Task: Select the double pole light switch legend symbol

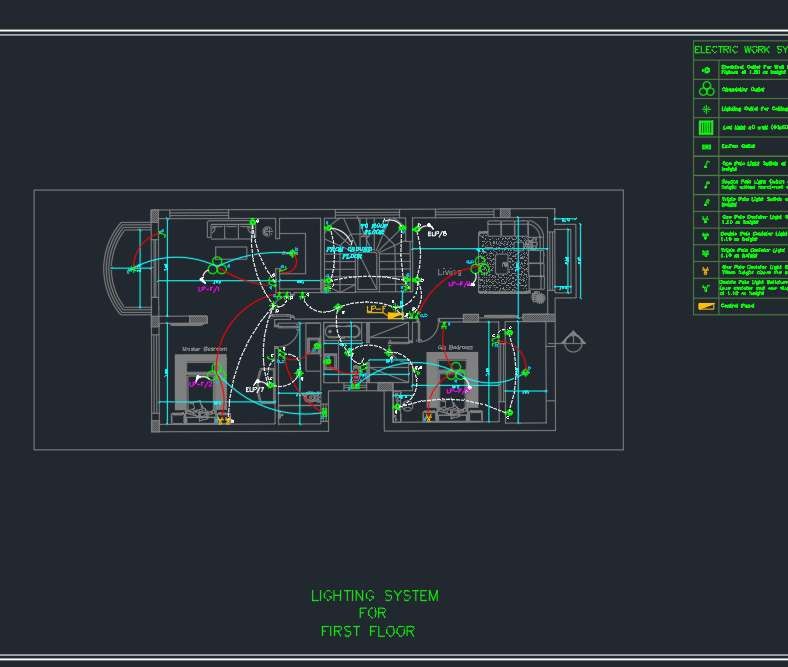Action: [706, 184]
